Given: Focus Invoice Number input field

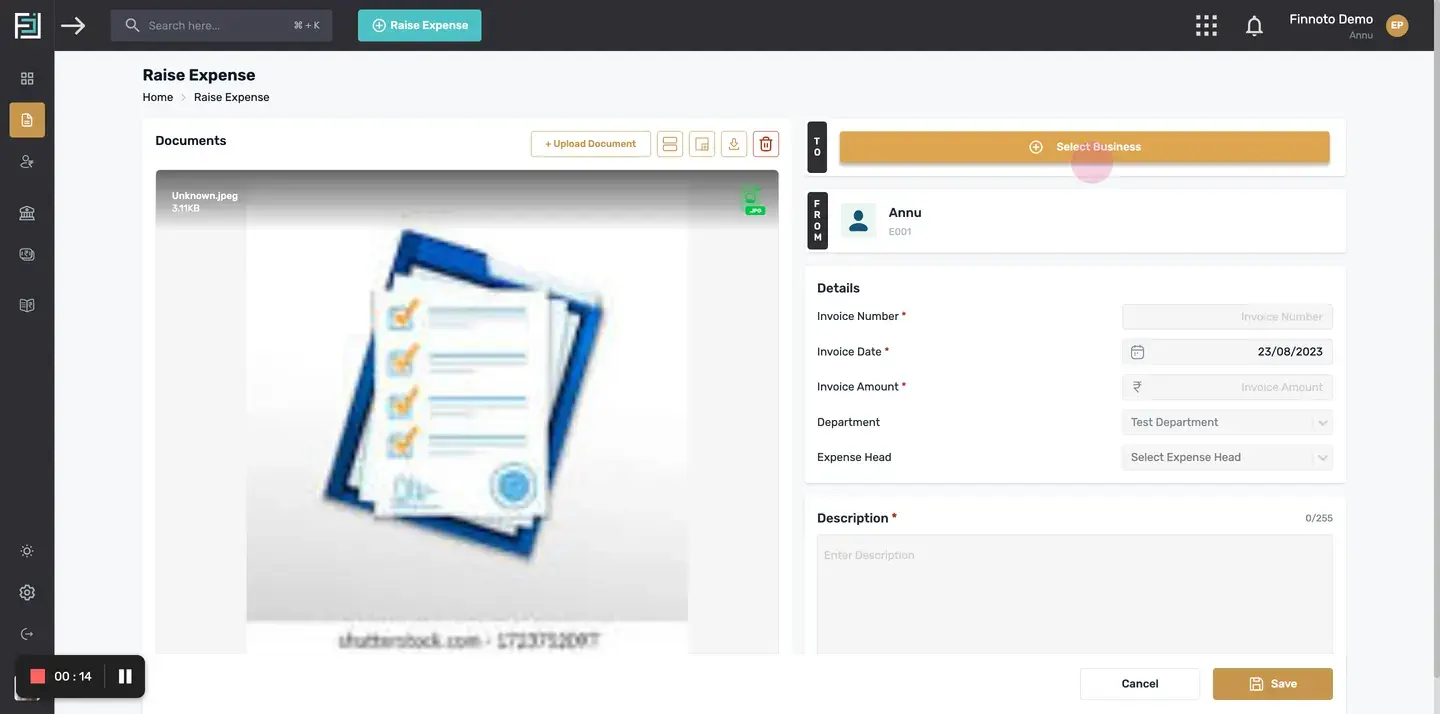Looking at the screenshot, I should tap(1228, 317).
